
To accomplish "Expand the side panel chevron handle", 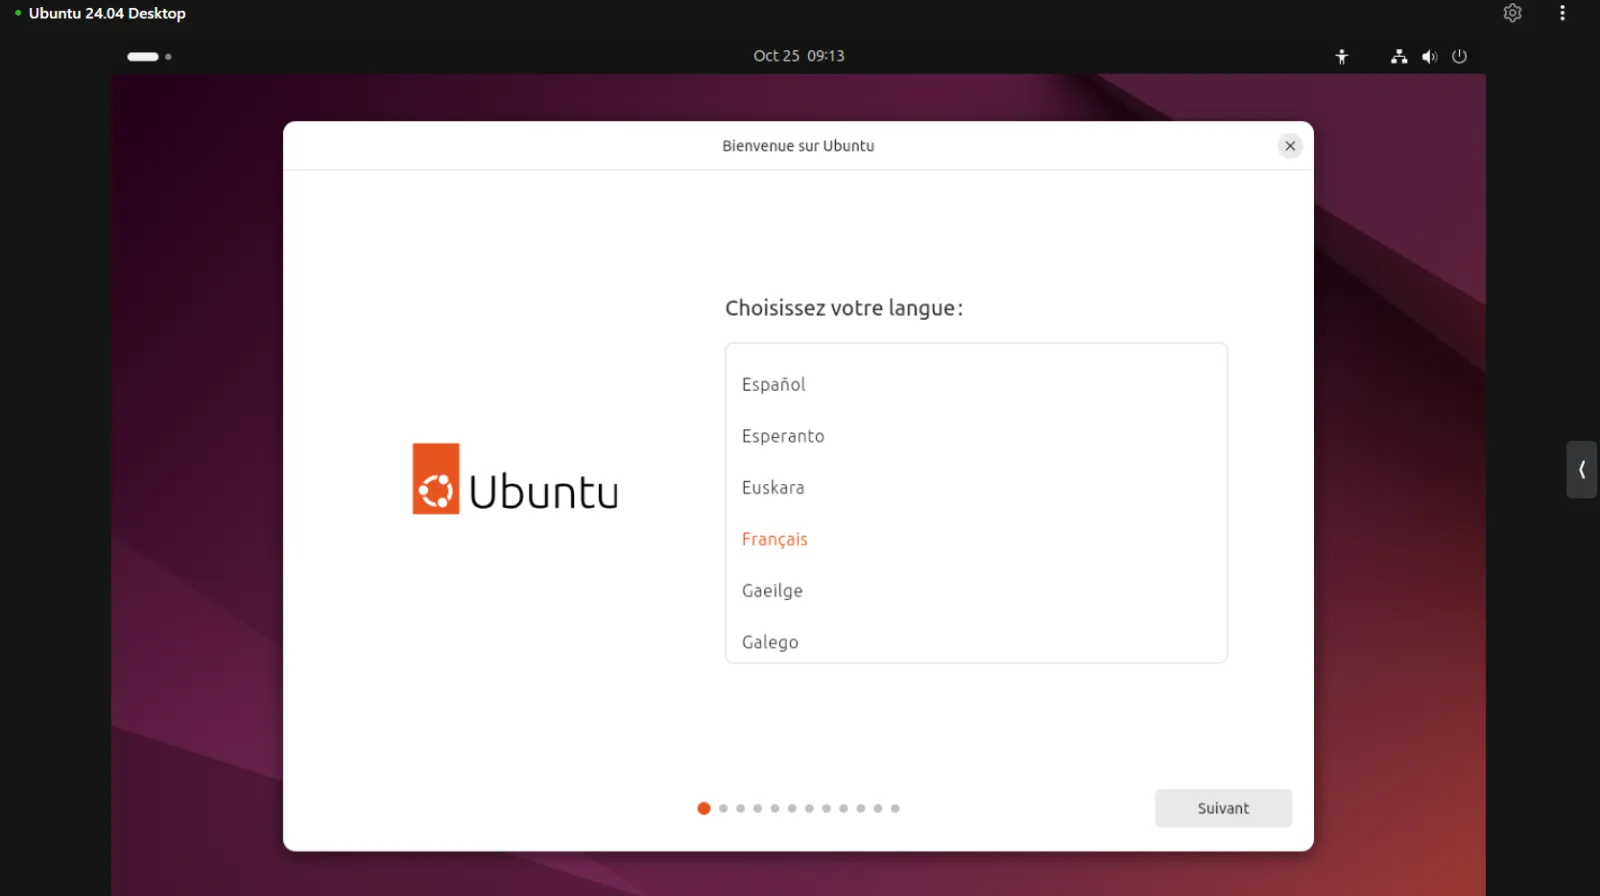I will (x=1581, y=469).
